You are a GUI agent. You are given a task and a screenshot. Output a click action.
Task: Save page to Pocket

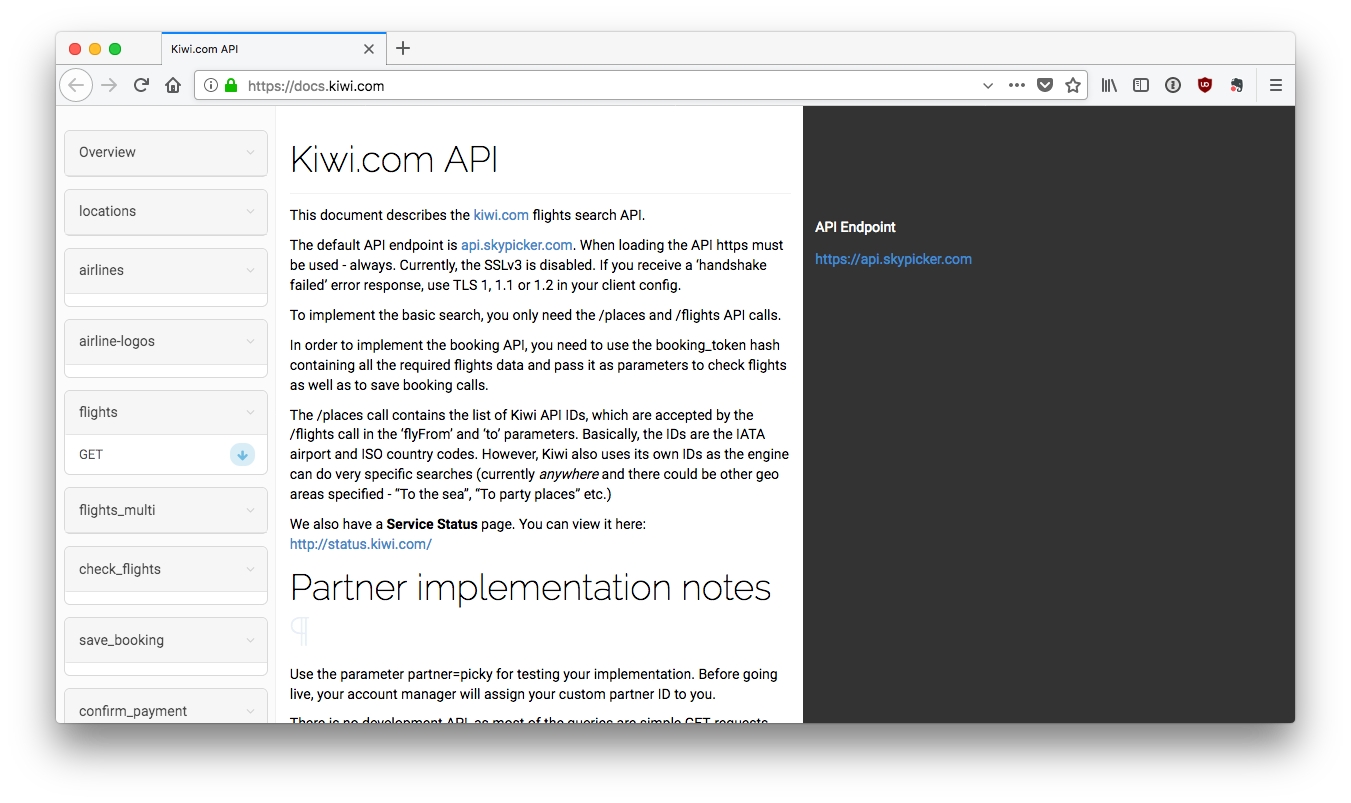point(1045,86)
